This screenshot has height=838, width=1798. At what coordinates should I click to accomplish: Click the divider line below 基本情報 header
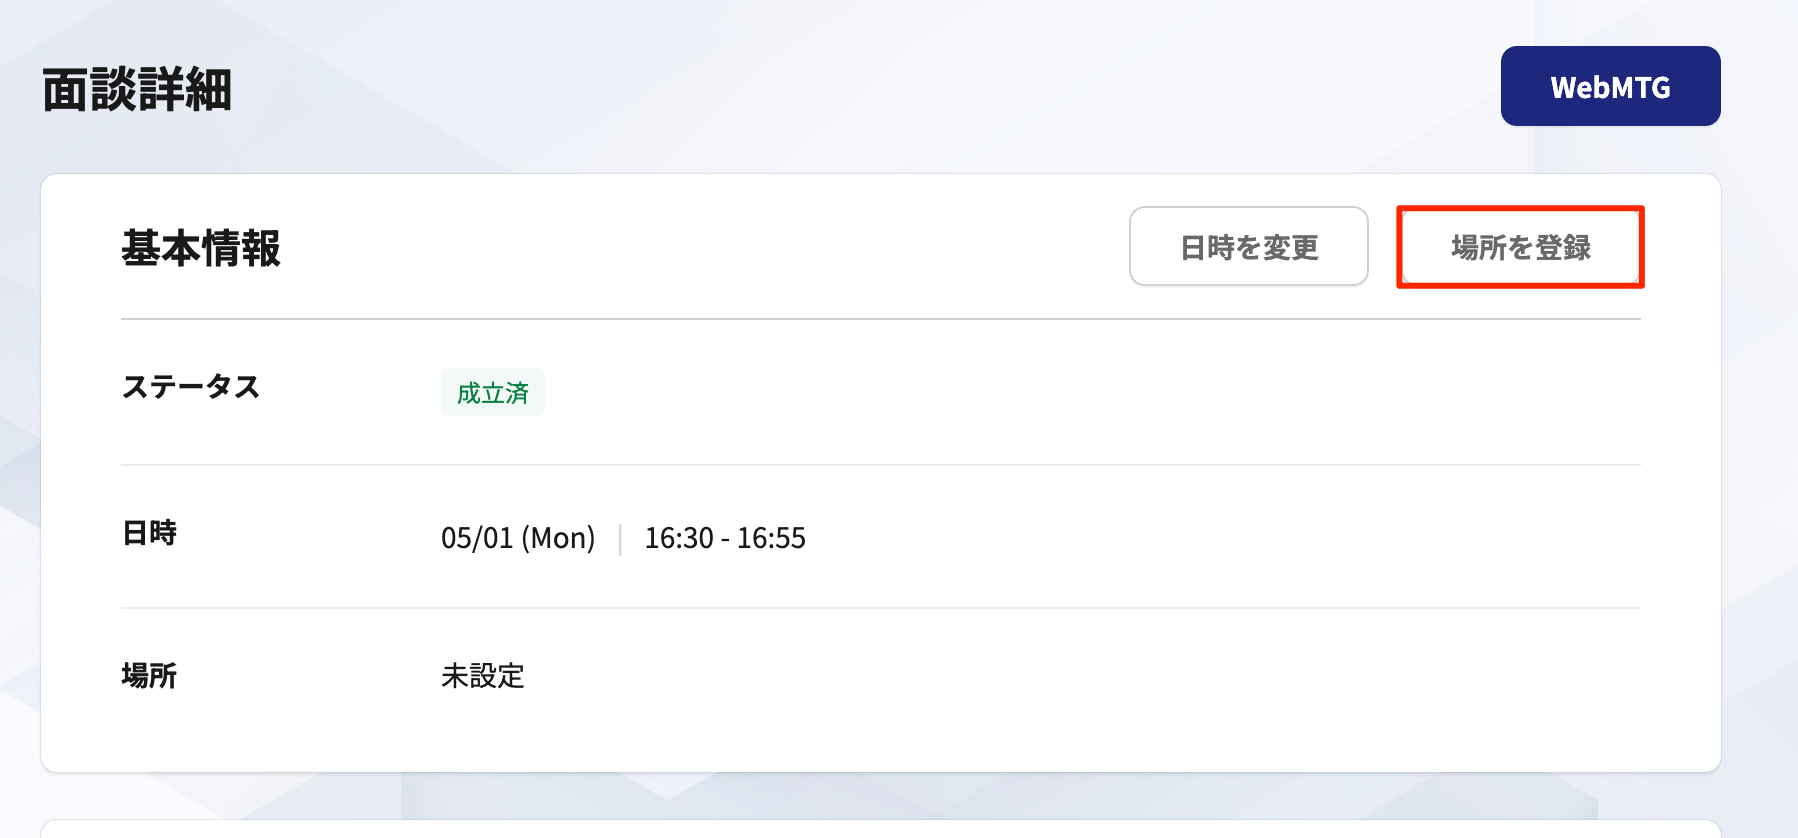881,319
